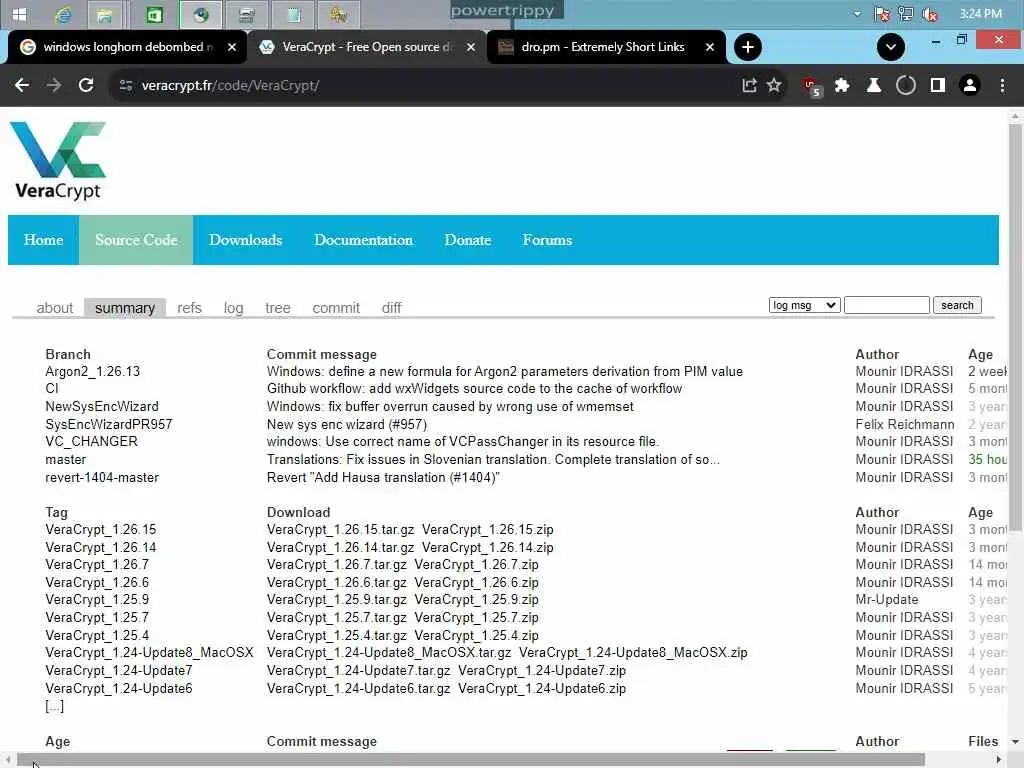The width and height of the screenshot is (1024, 768).
Task: Open the red extension icon with badge 5
Action: (812, 86)
